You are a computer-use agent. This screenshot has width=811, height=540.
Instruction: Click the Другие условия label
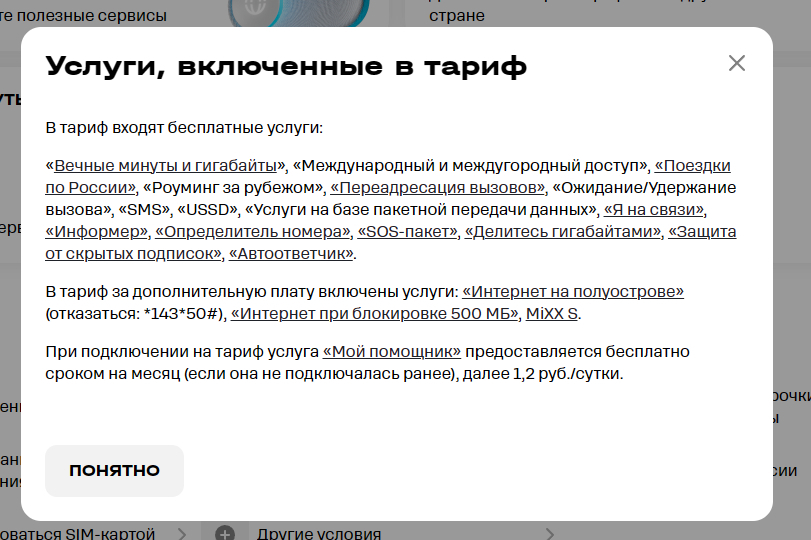(x=319, y=533)
